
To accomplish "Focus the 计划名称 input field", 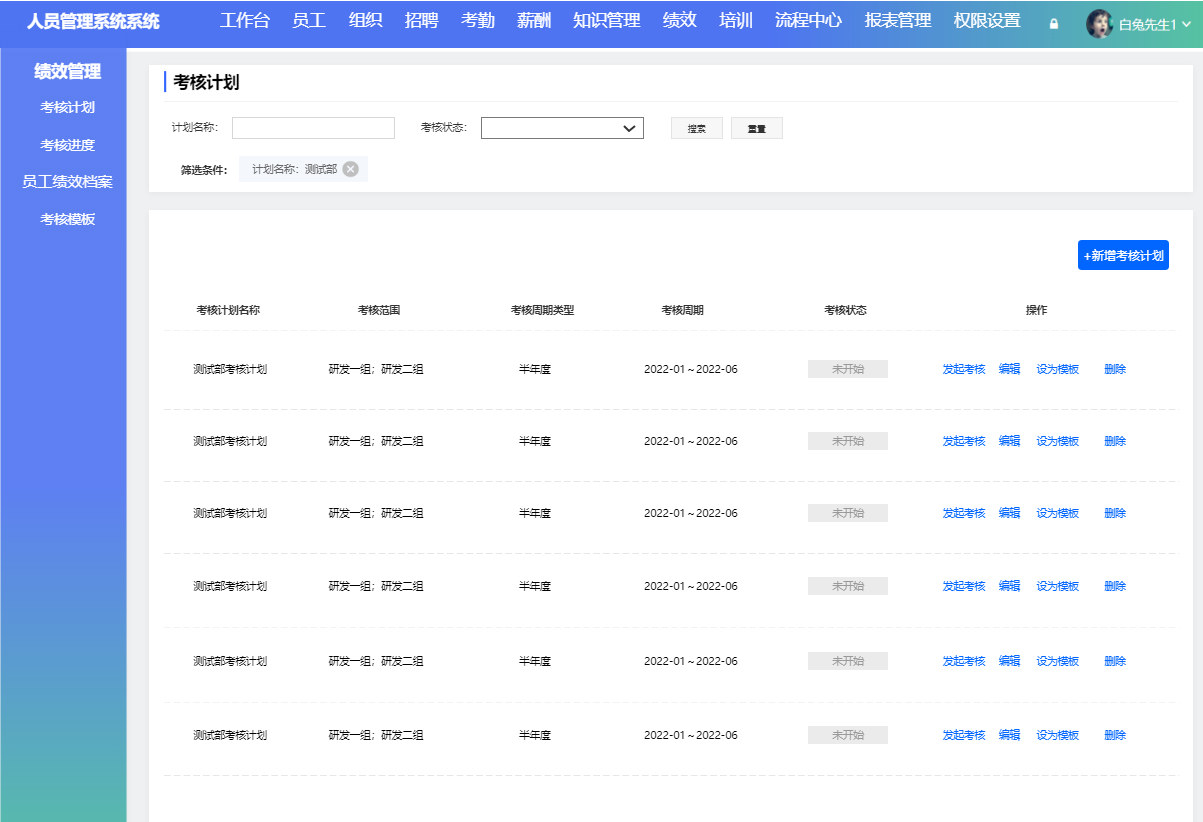I will click(x=313, y=128).
